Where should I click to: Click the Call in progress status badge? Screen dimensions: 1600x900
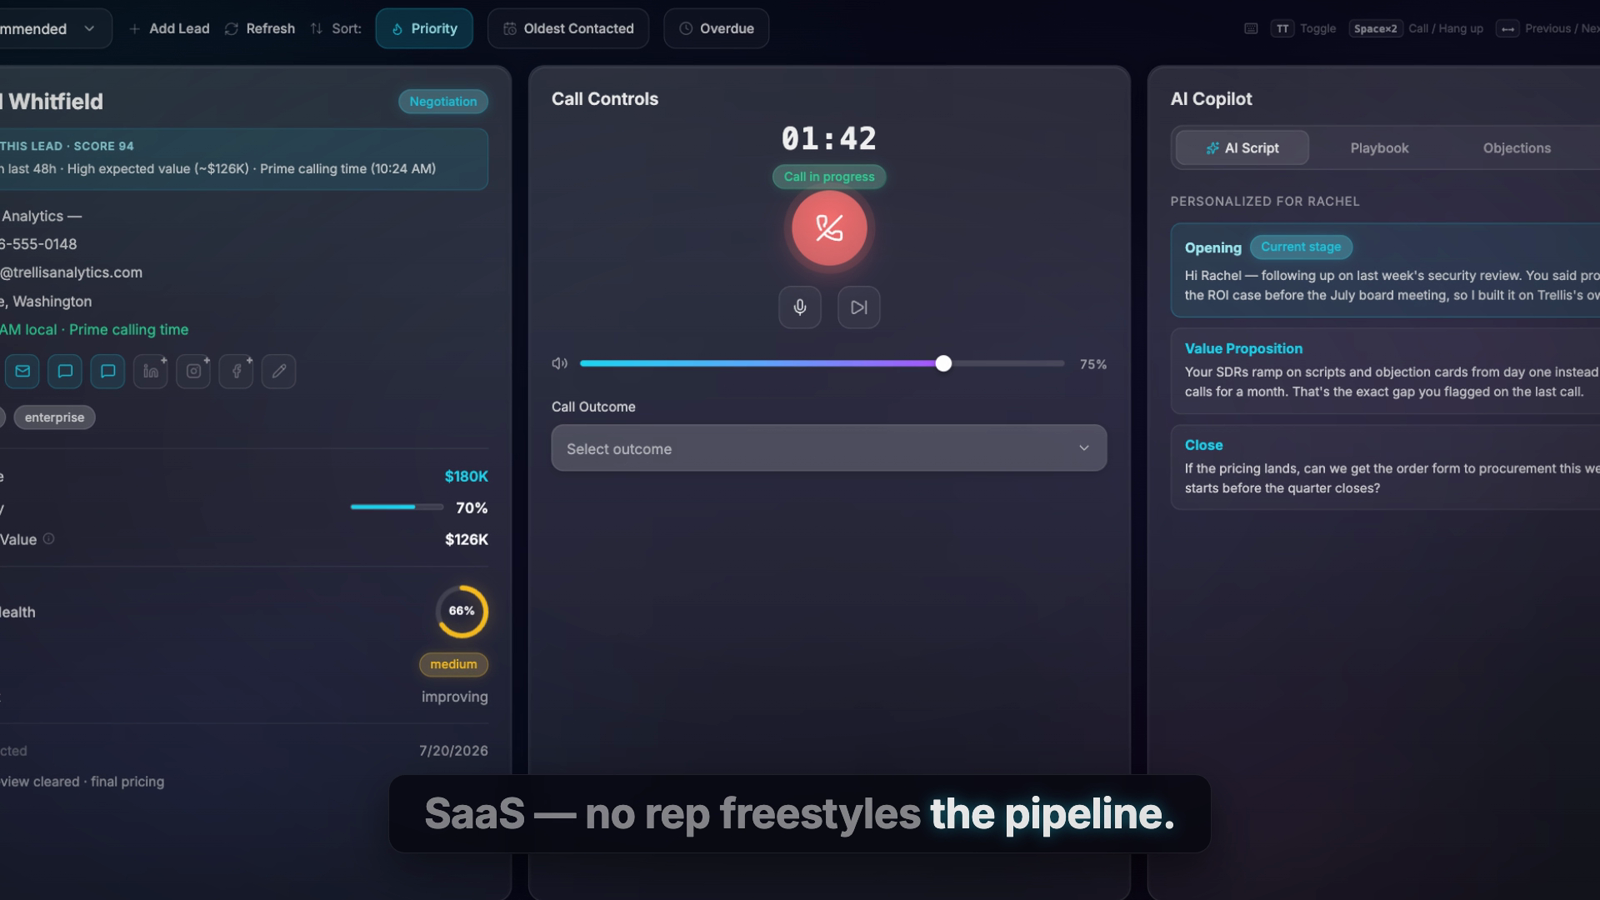(x=829, y=177)
